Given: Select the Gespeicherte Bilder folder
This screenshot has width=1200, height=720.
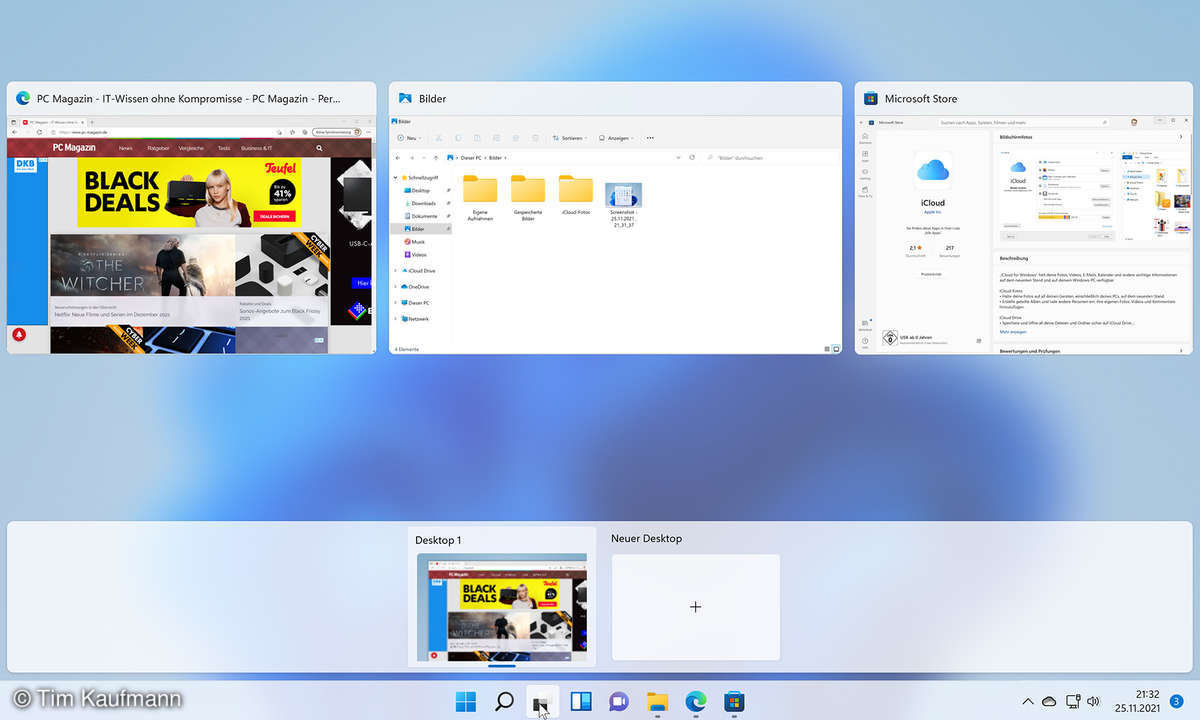Looking at the screenshot, I should click(528, 198).
